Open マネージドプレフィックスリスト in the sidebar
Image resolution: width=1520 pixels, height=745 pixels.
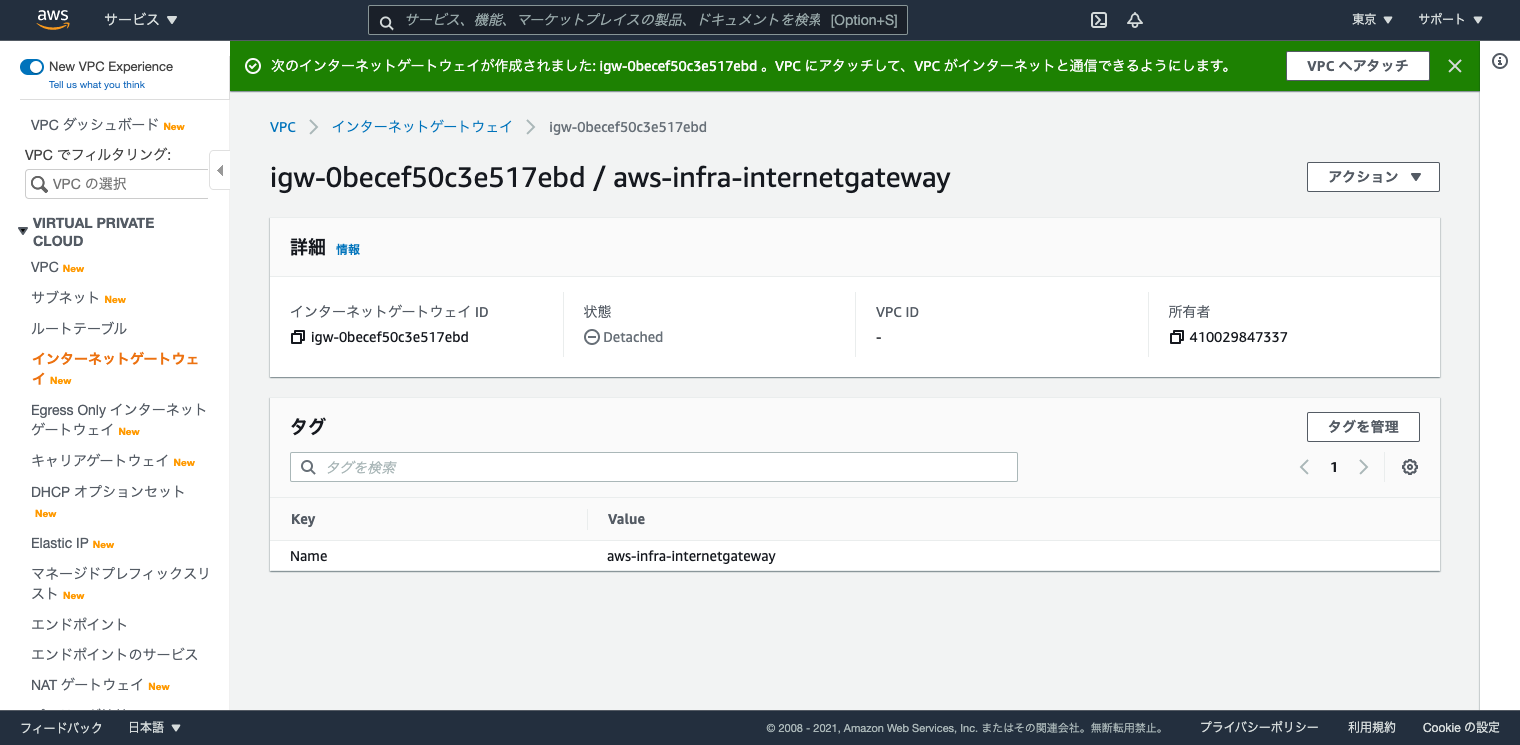(x=121, y=584)
